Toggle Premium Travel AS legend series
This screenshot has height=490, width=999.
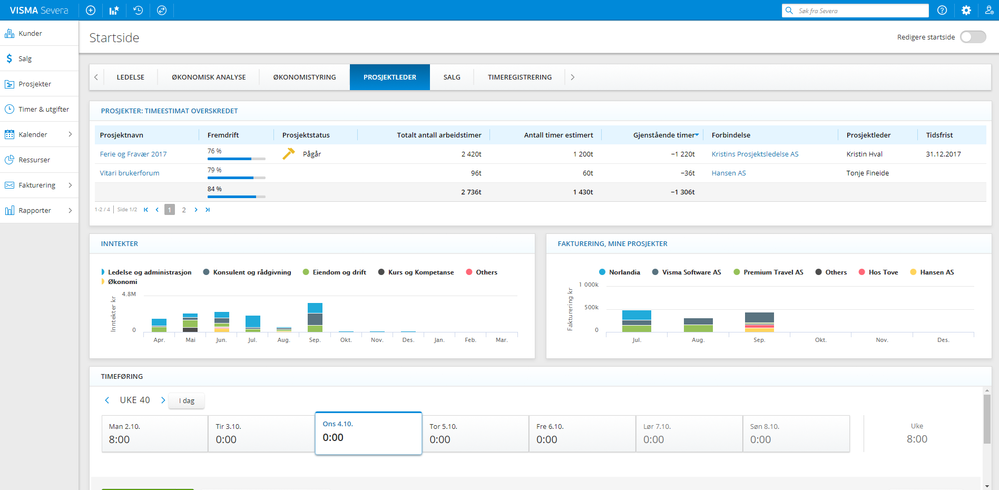[768, 272]
